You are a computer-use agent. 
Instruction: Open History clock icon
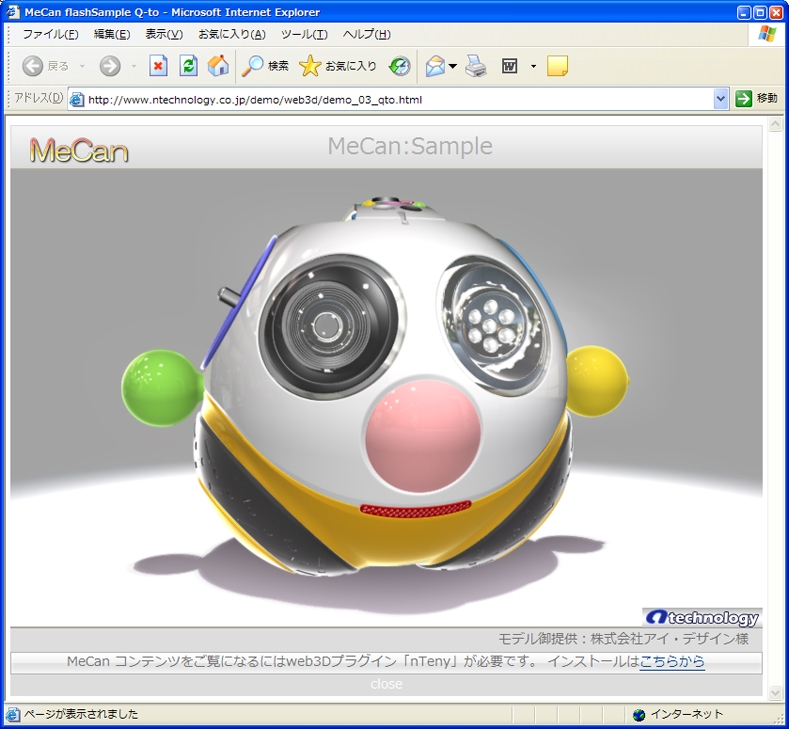coord(400,66)
